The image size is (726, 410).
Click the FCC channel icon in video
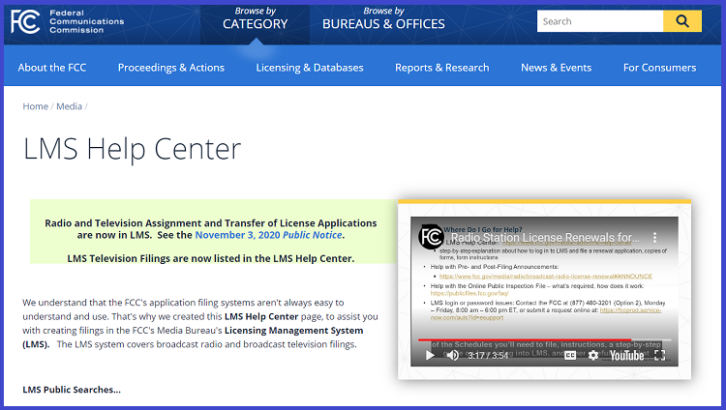(431, 237)
